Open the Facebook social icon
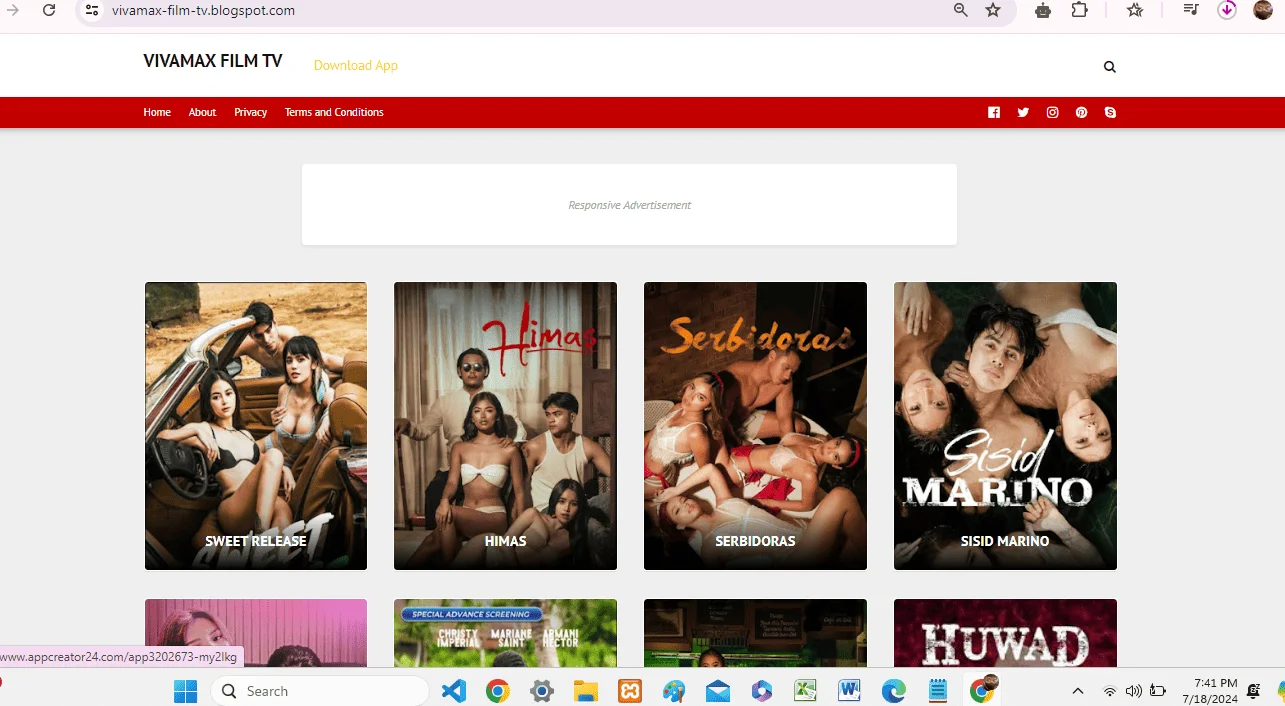 (994, 112)
